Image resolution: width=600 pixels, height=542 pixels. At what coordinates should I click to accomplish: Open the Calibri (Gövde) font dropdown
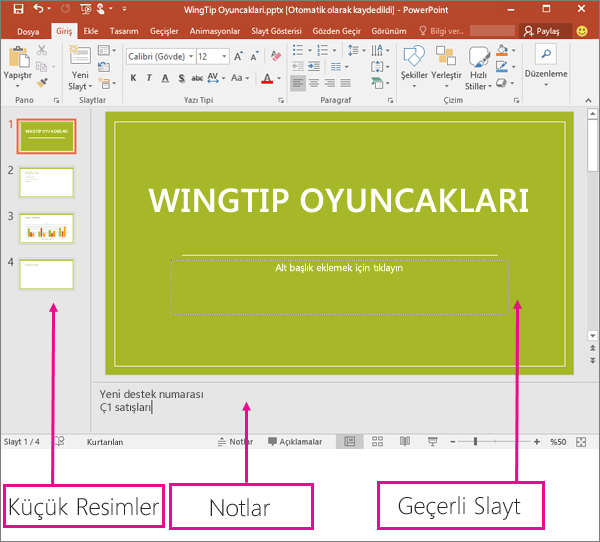pyautogui.click(x=191, y=57)
